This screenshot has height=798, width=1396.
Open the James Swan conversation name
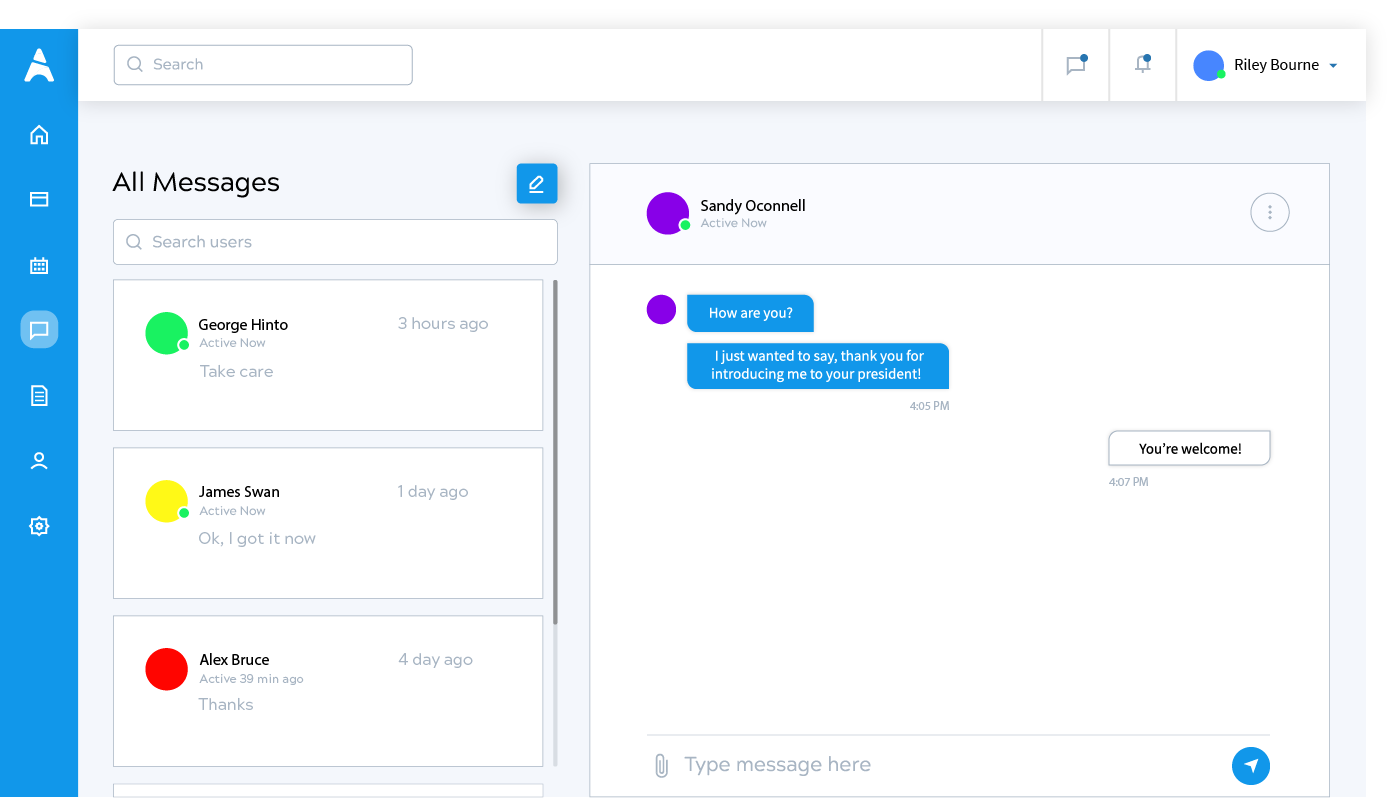click(239, 492)
